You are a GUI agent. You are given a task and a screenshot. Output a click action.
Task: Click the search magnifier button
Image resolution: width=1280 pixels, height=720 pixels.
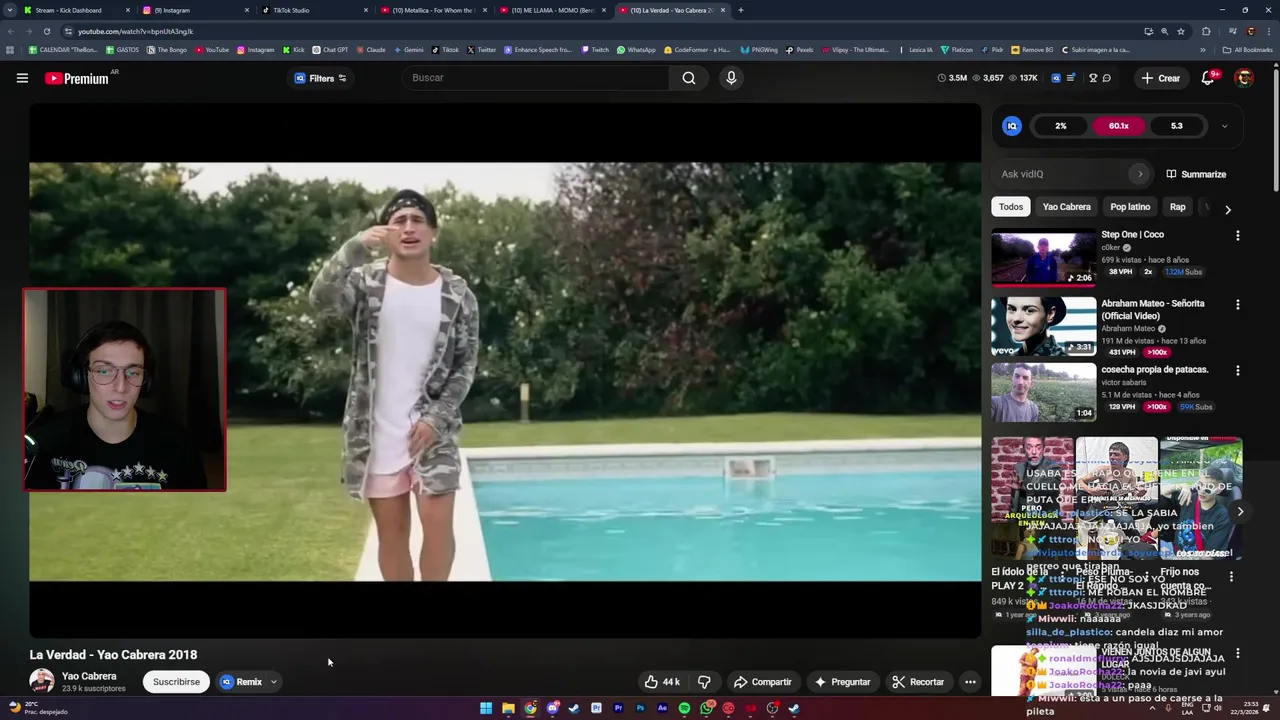(x=689, y=78)
